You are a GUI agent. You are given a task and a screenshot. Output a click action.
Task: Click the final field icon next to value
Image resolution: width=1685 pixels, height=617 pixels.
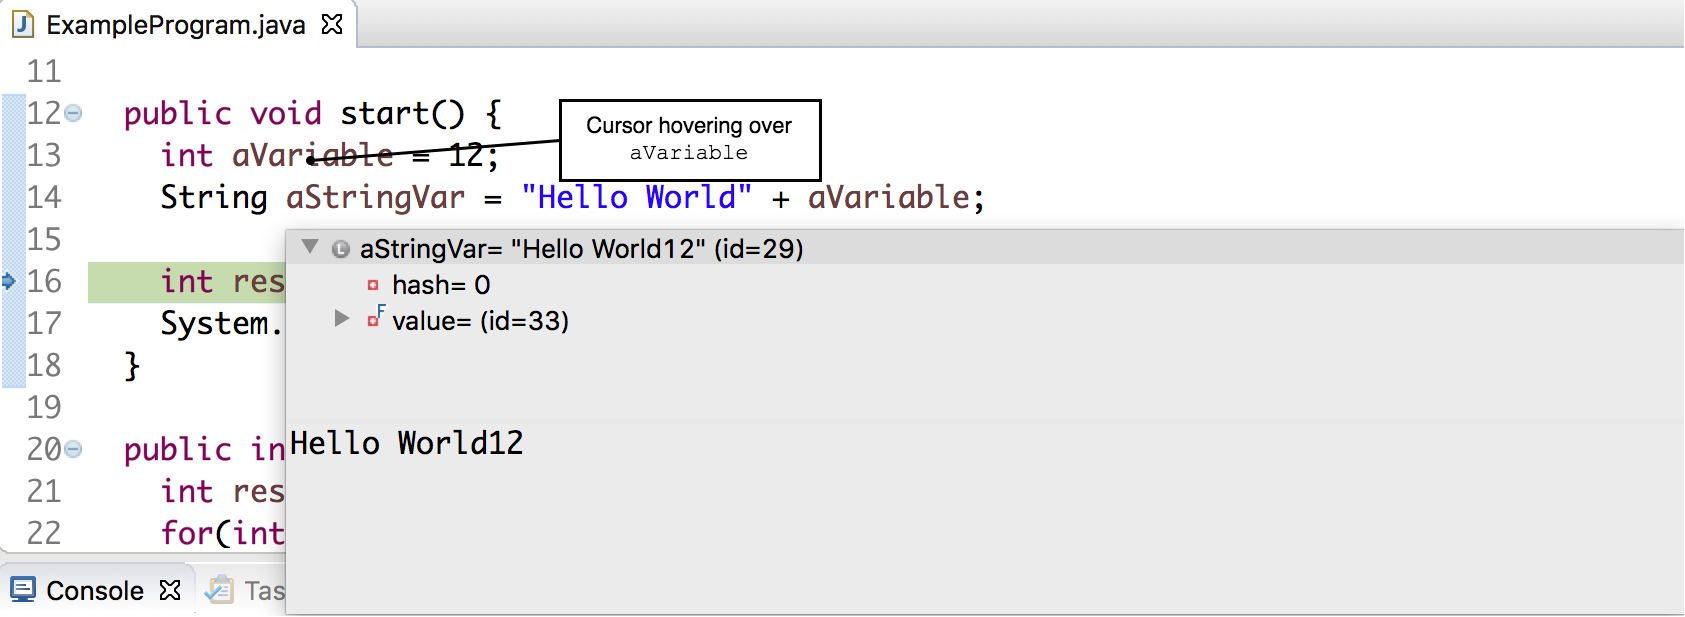[375, 319]
